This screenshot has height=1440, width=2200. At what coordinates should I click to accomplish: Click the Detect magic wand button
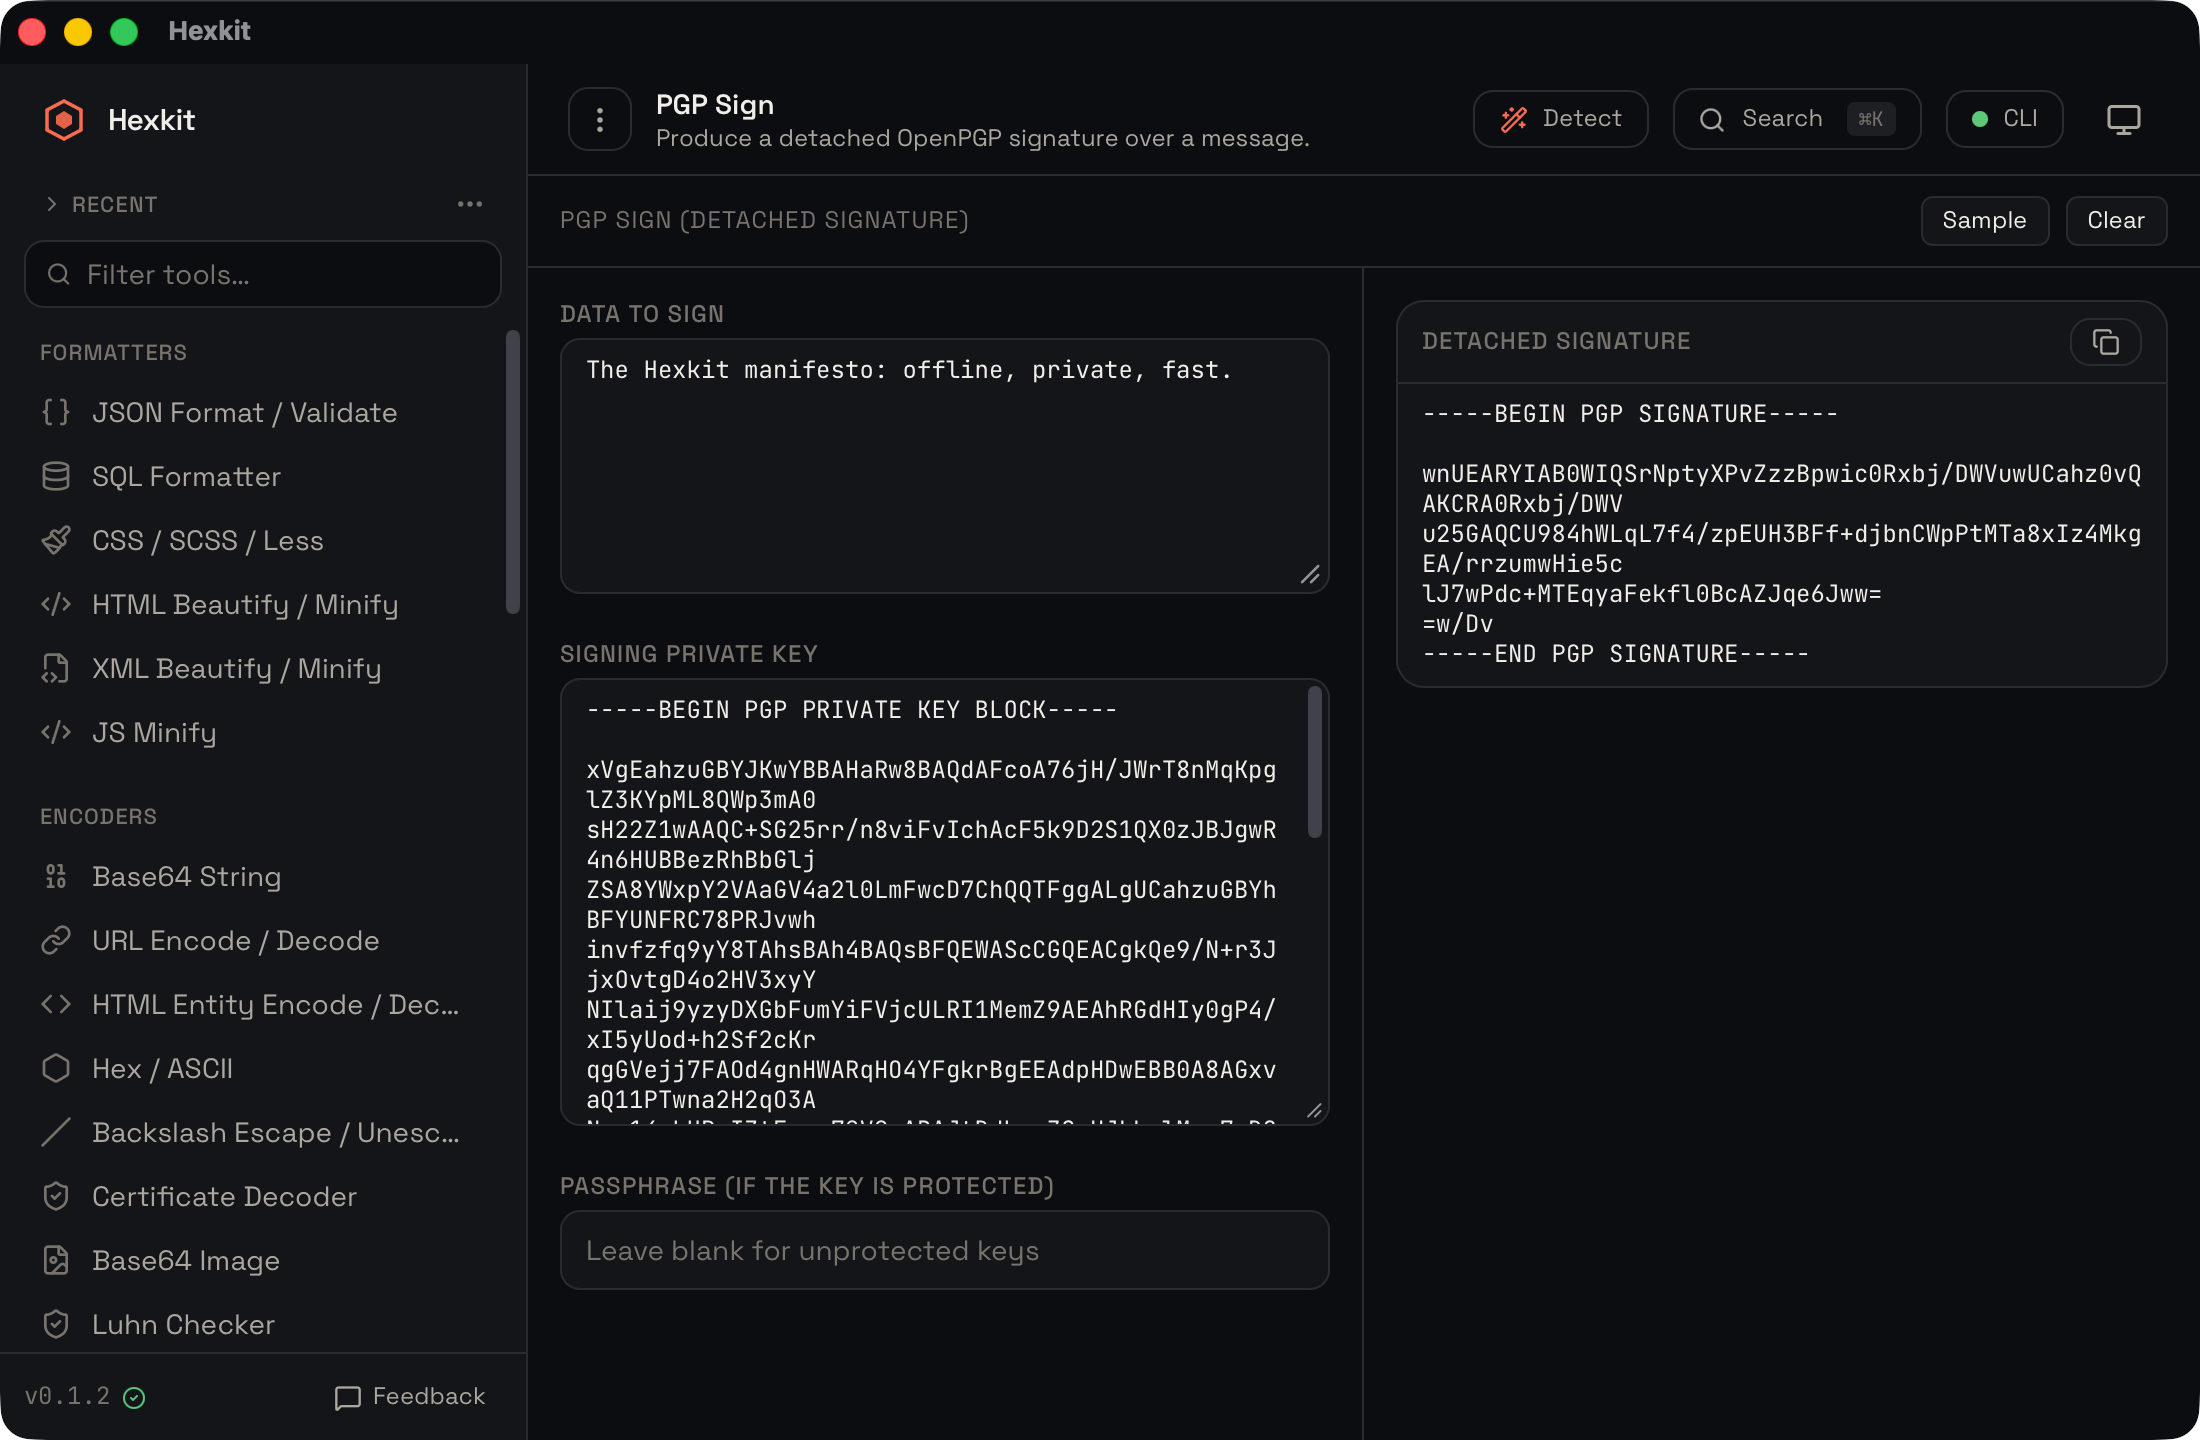pyautogui.click(x=1561, y=119)
